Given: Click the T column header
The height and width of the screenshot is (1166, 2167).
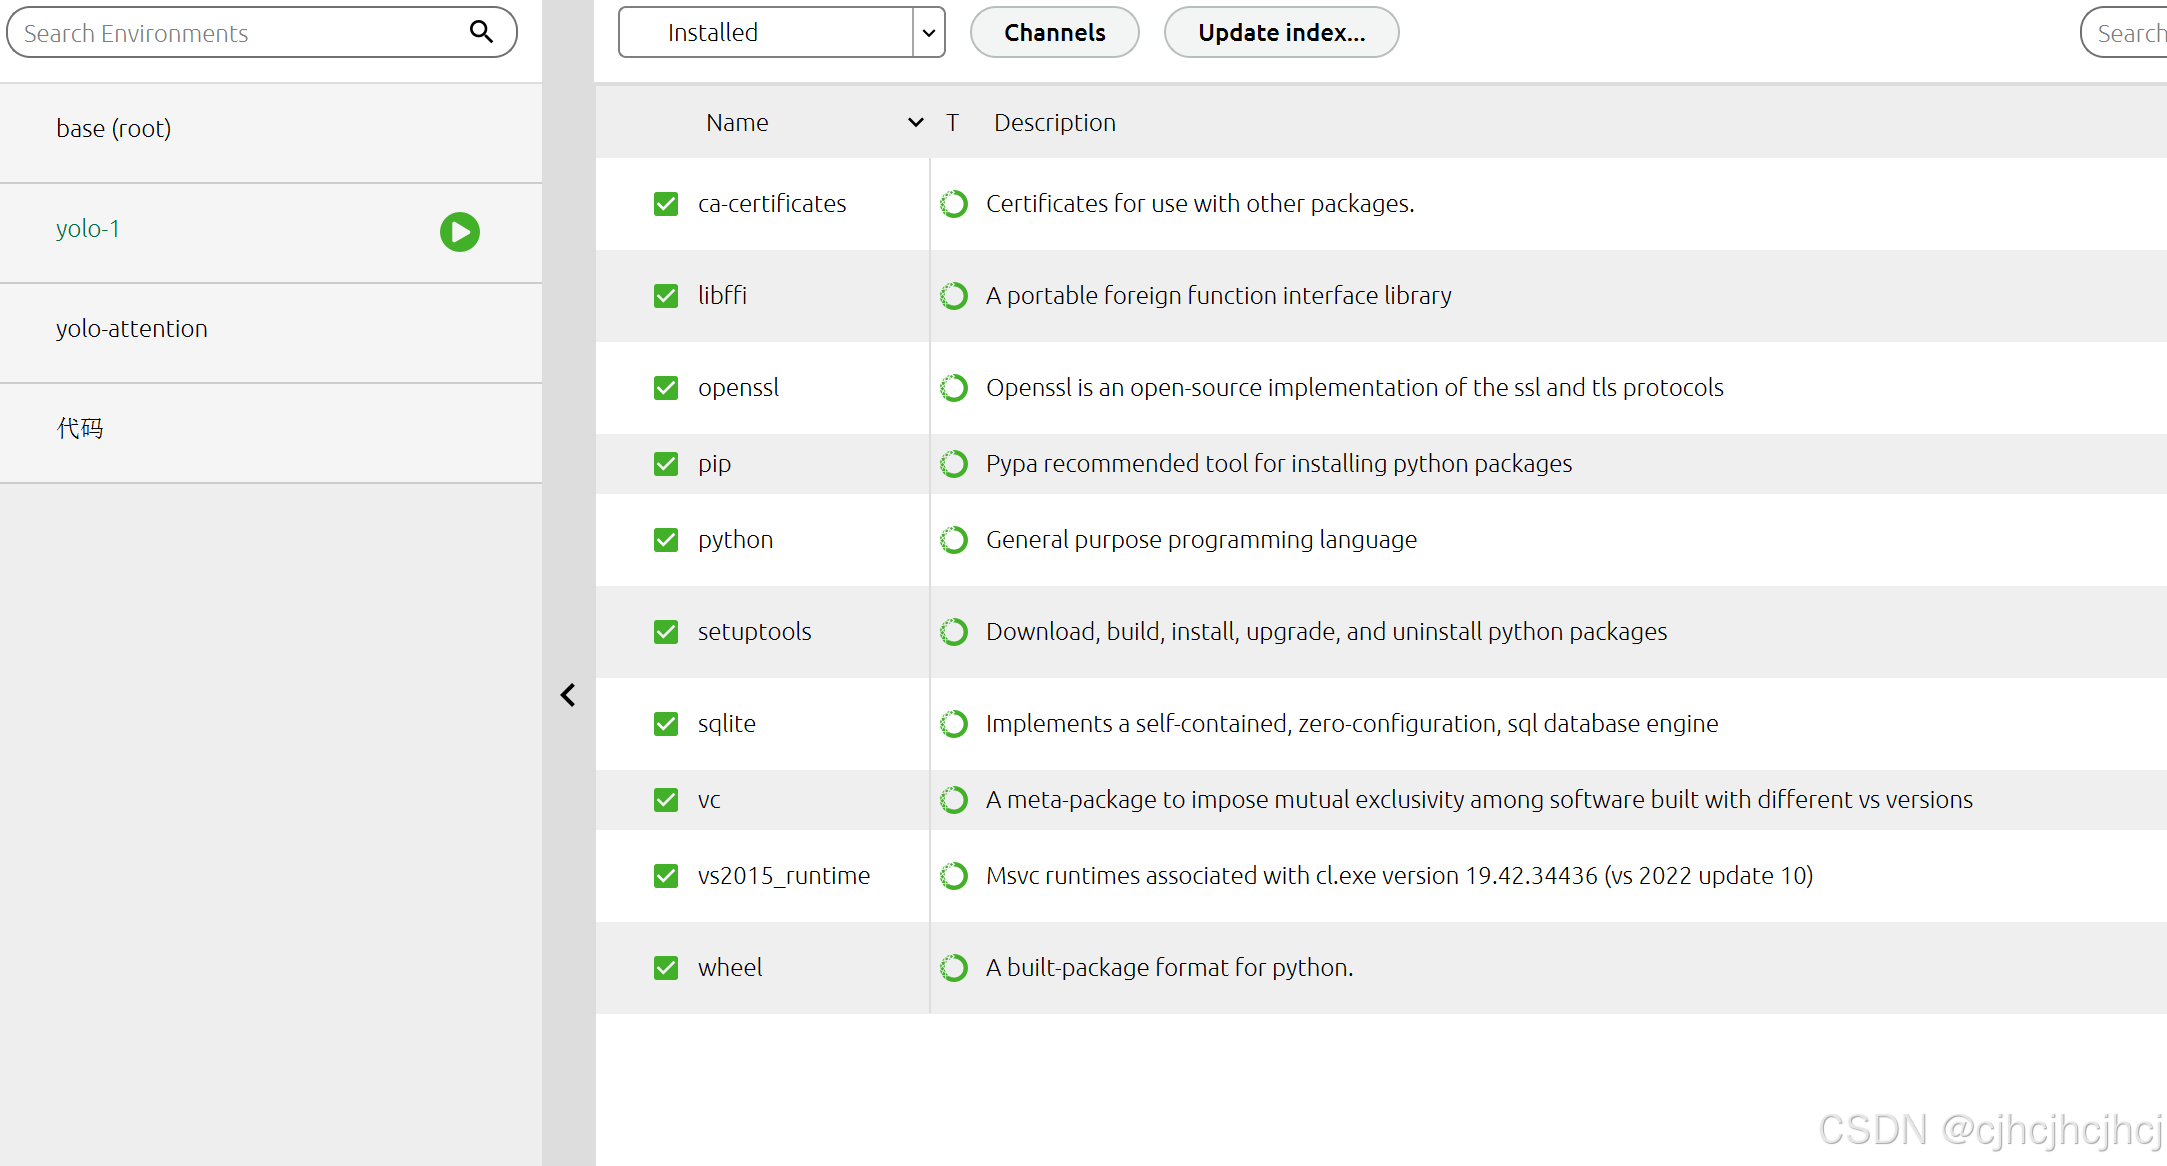Looking at the screenshot, I should click(952, 122).
